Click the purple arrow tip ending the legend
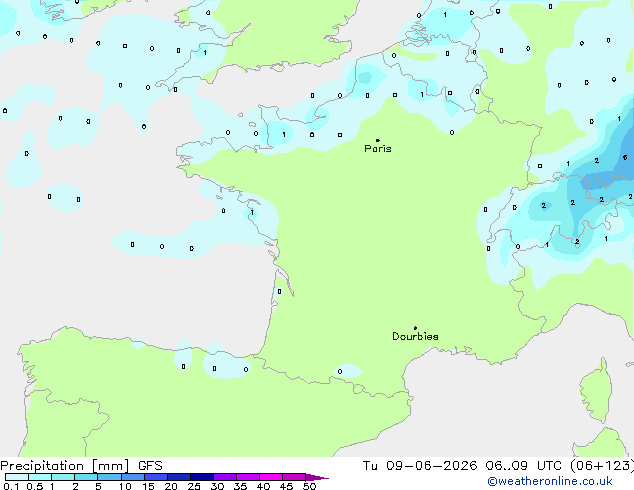The image size is (634, 490). click(x=317, y=477)
